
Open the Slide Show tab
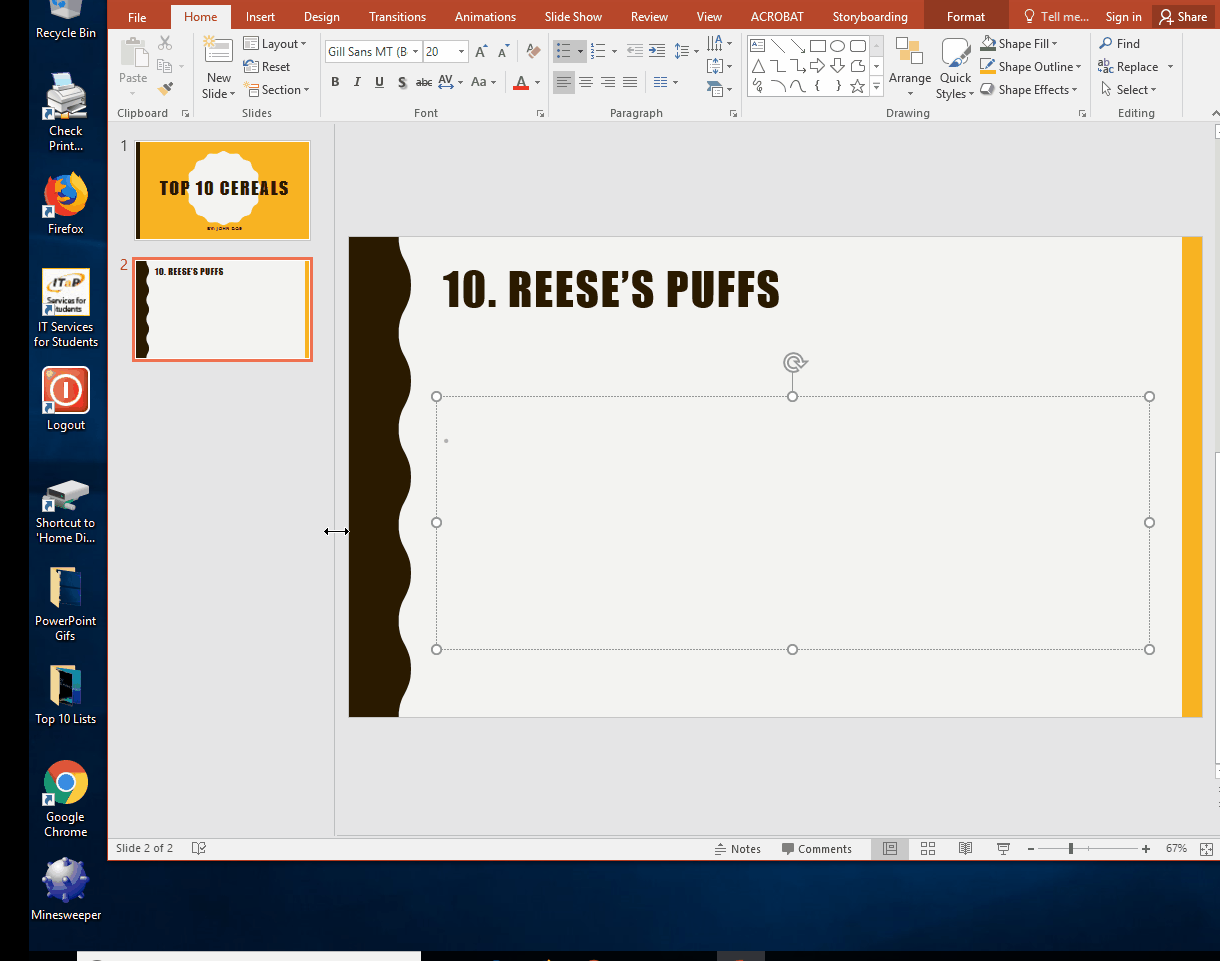point(574,17)
